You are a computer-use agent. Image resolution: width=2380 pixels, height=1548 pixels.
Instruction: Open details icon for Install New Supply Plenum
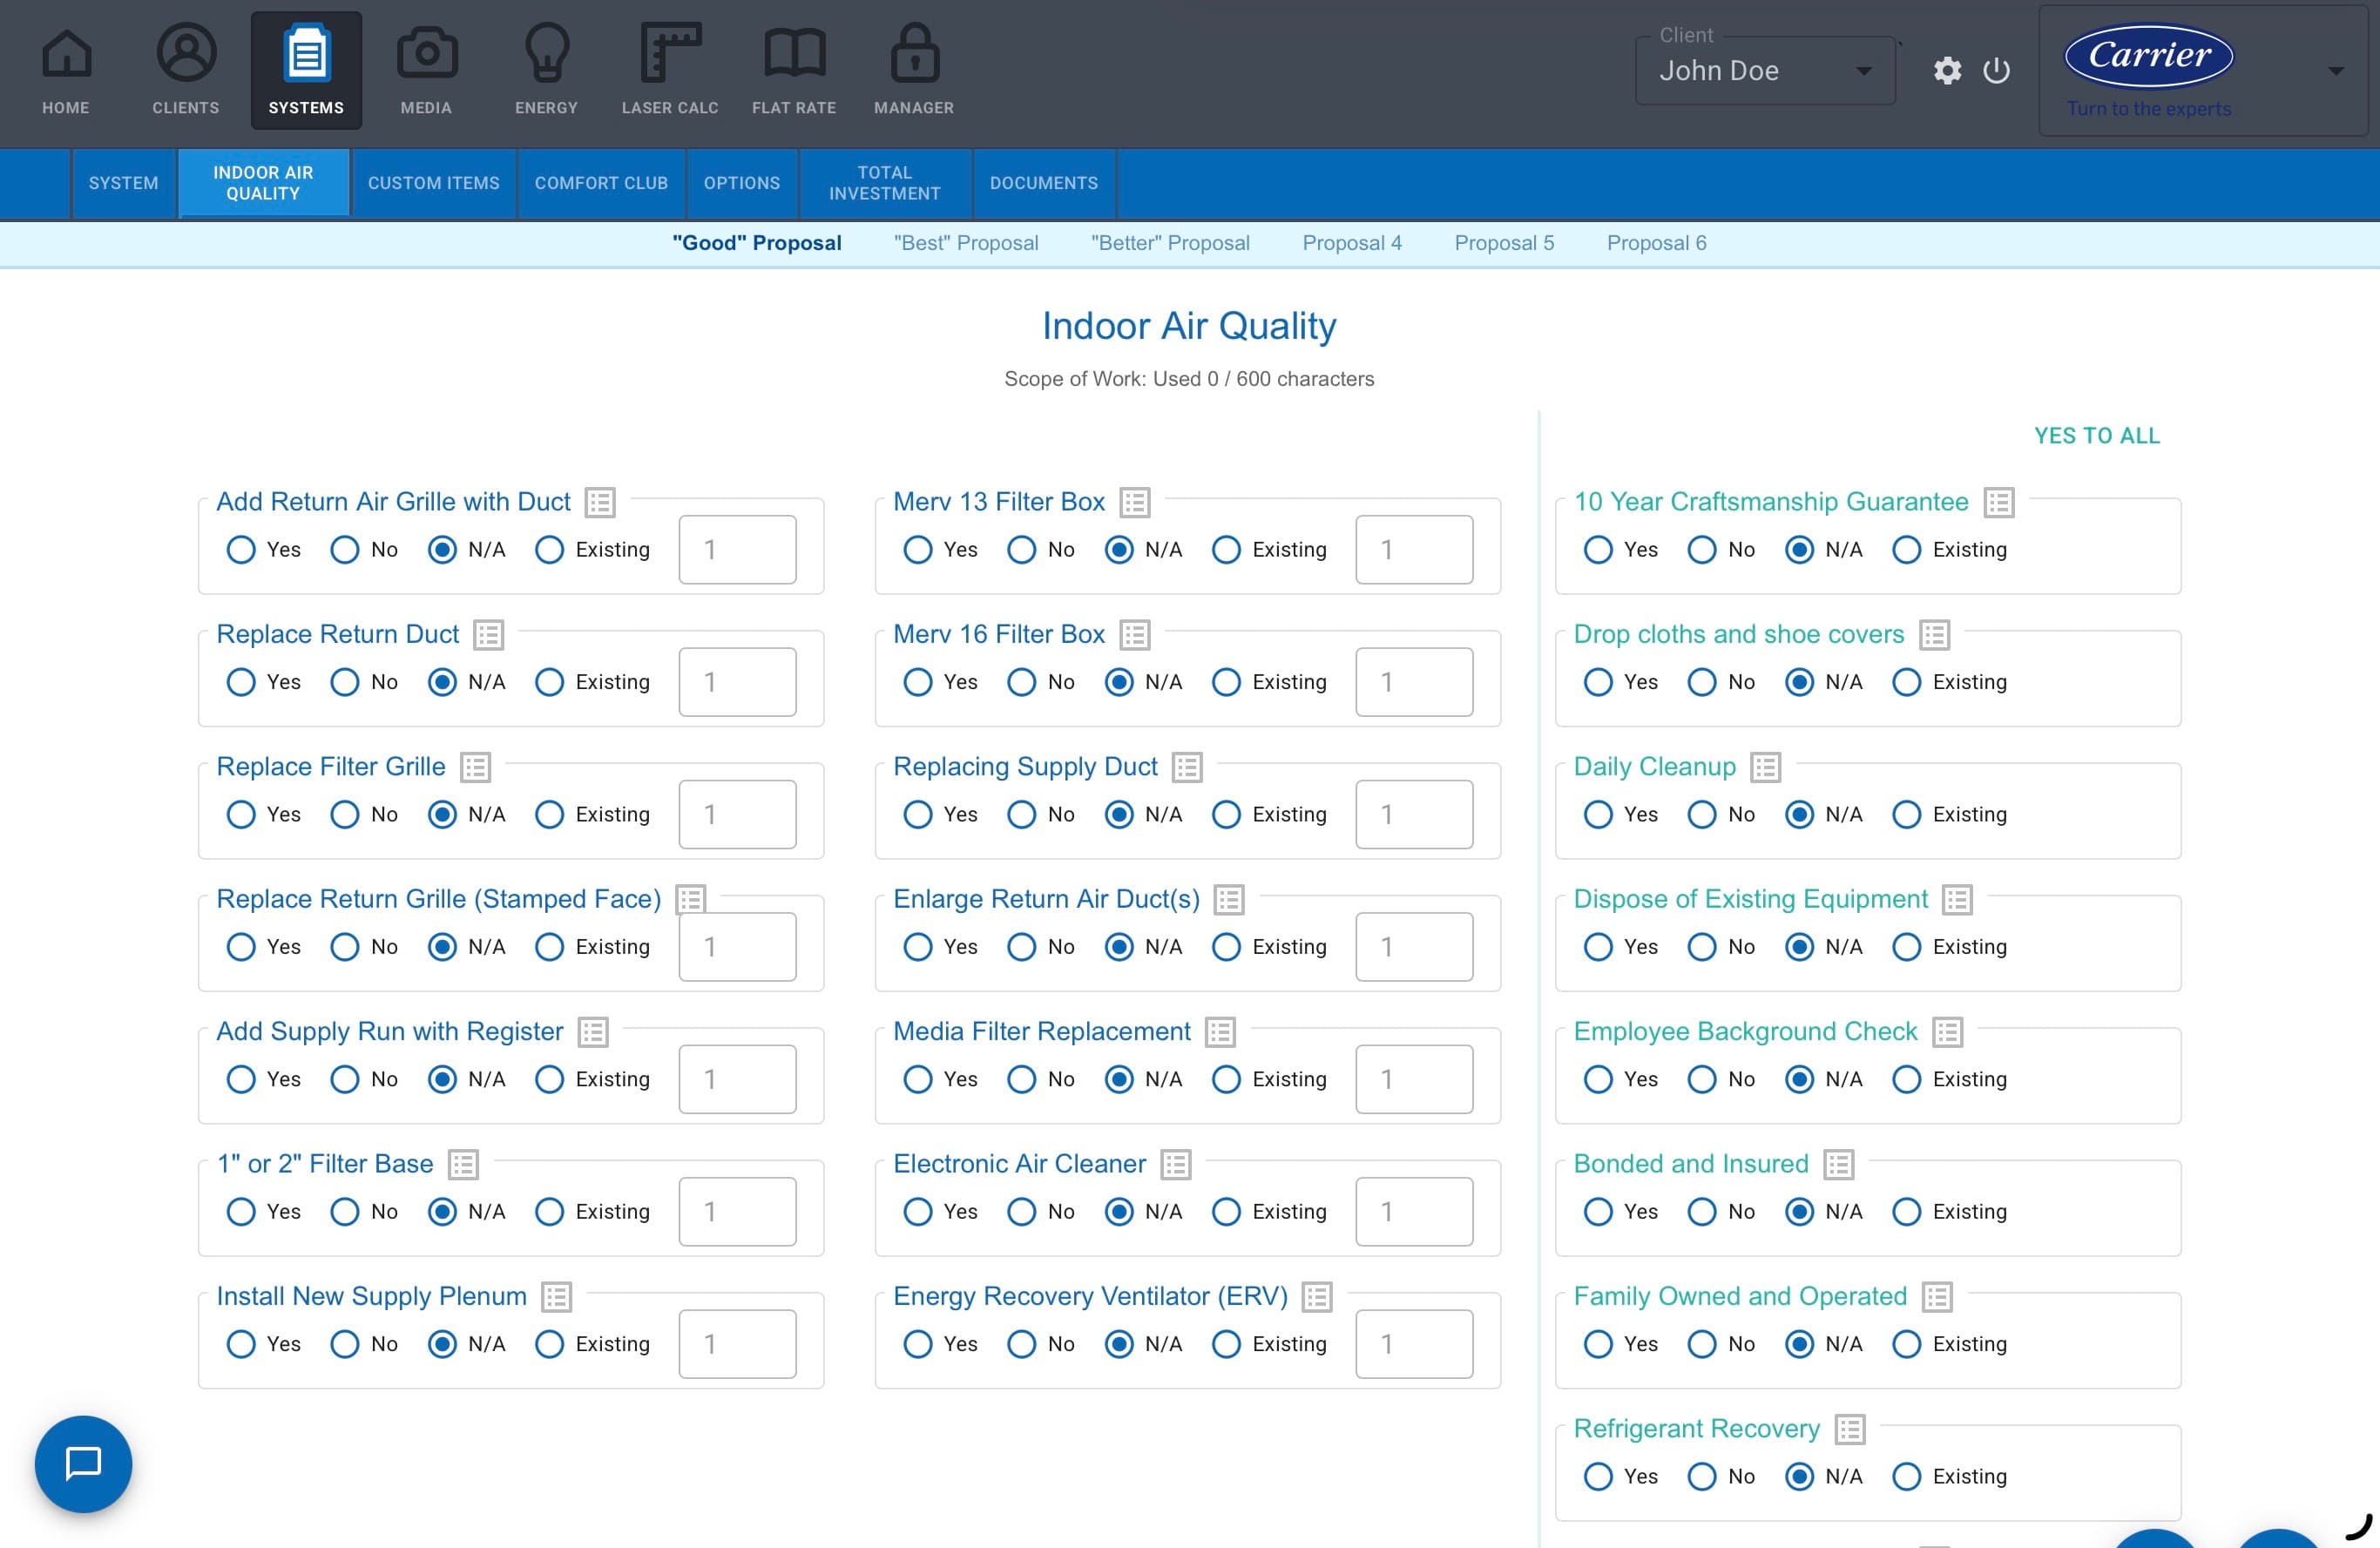556,1297
